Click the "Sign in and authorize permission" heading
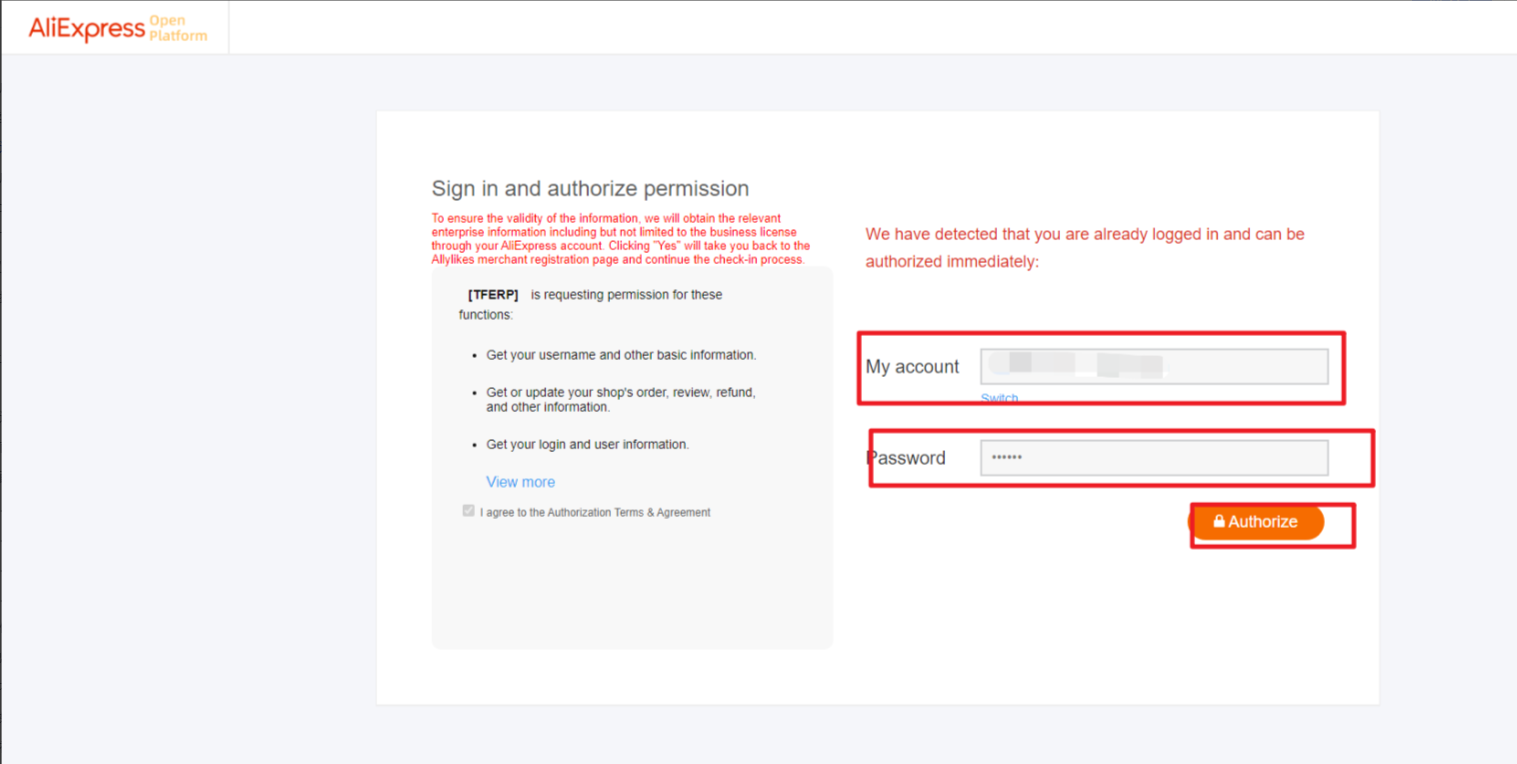Viewport: 1517px width, 764px height. [590, 188]
